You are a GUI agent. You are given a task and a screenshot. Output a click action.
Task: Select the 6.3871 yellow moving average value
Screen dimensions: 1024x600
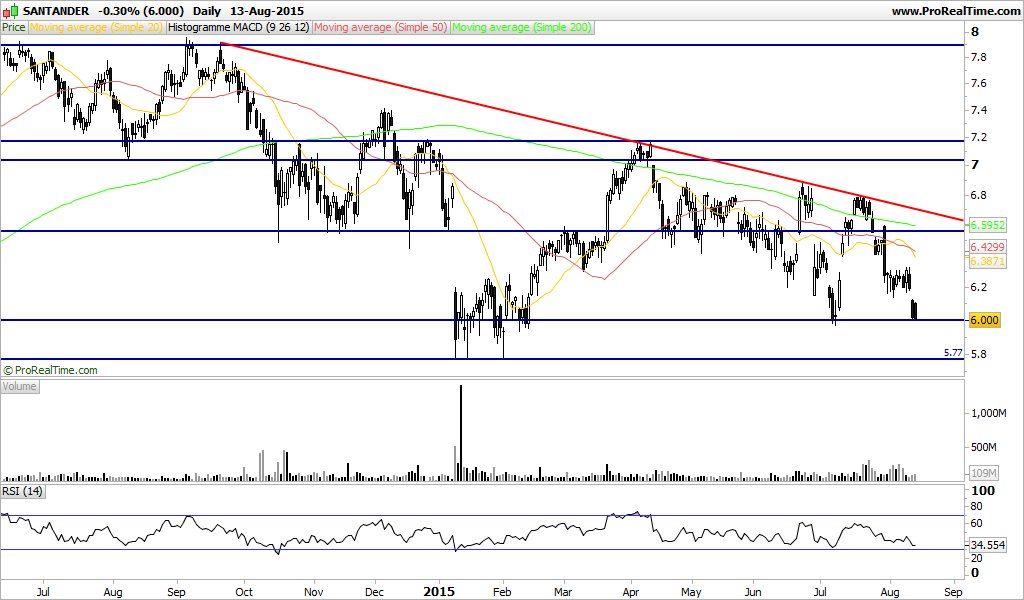coord(987,261)
